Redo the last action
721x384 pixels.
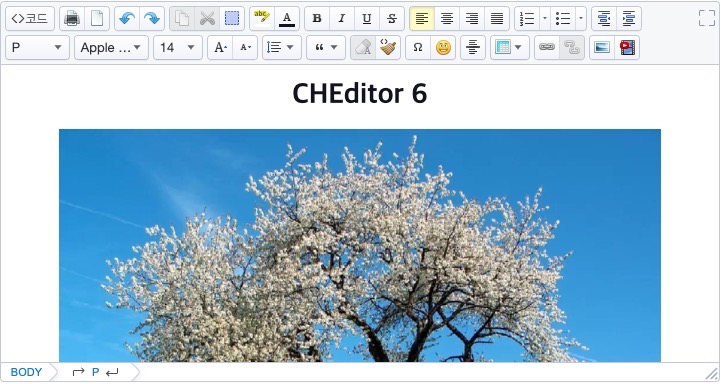click(x=152, y=18)
